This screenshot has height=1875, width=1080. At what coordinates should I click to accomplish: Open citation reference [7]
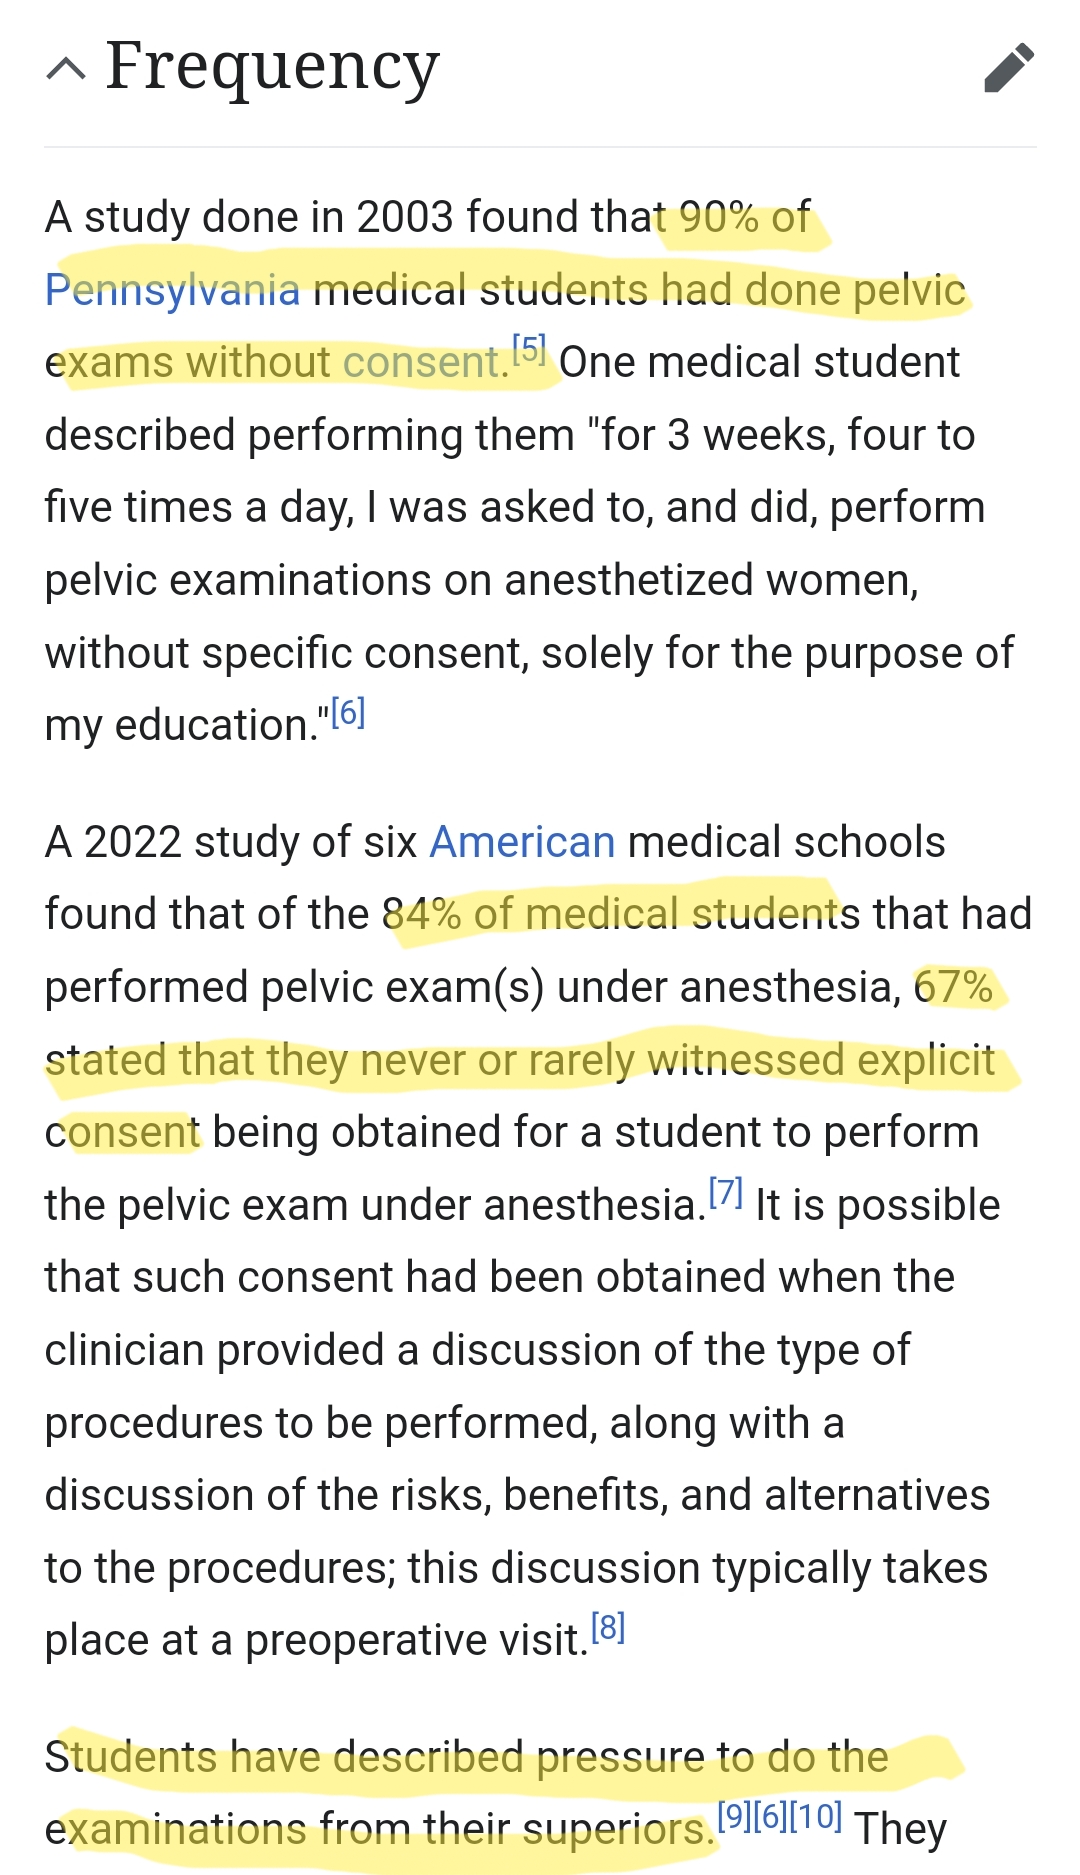[725, 1192]
